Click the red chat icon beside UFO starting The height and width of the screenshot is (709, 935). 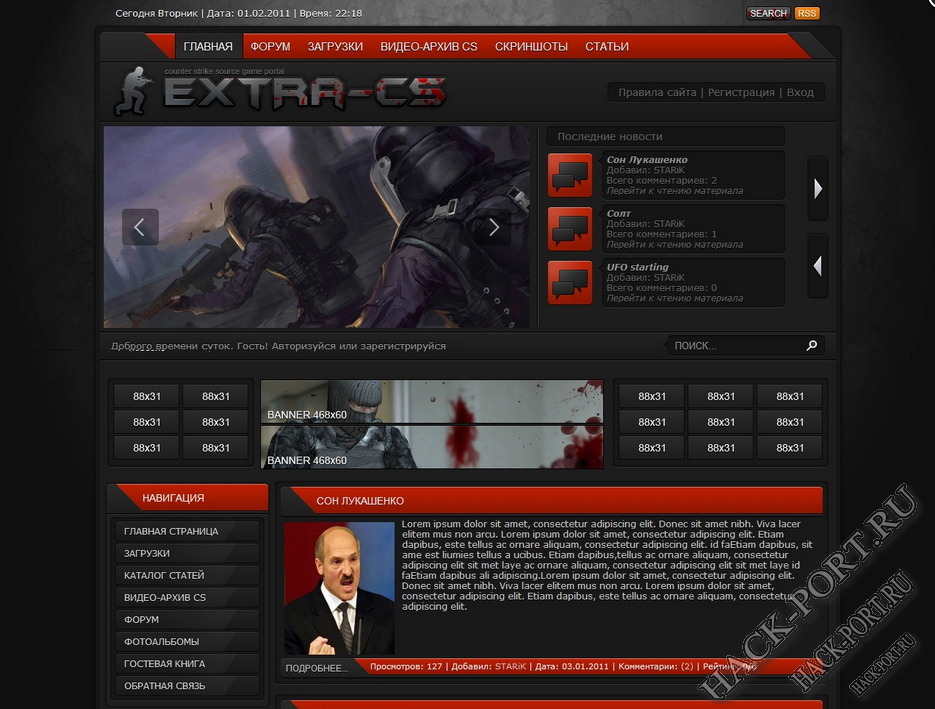[570, 283]
